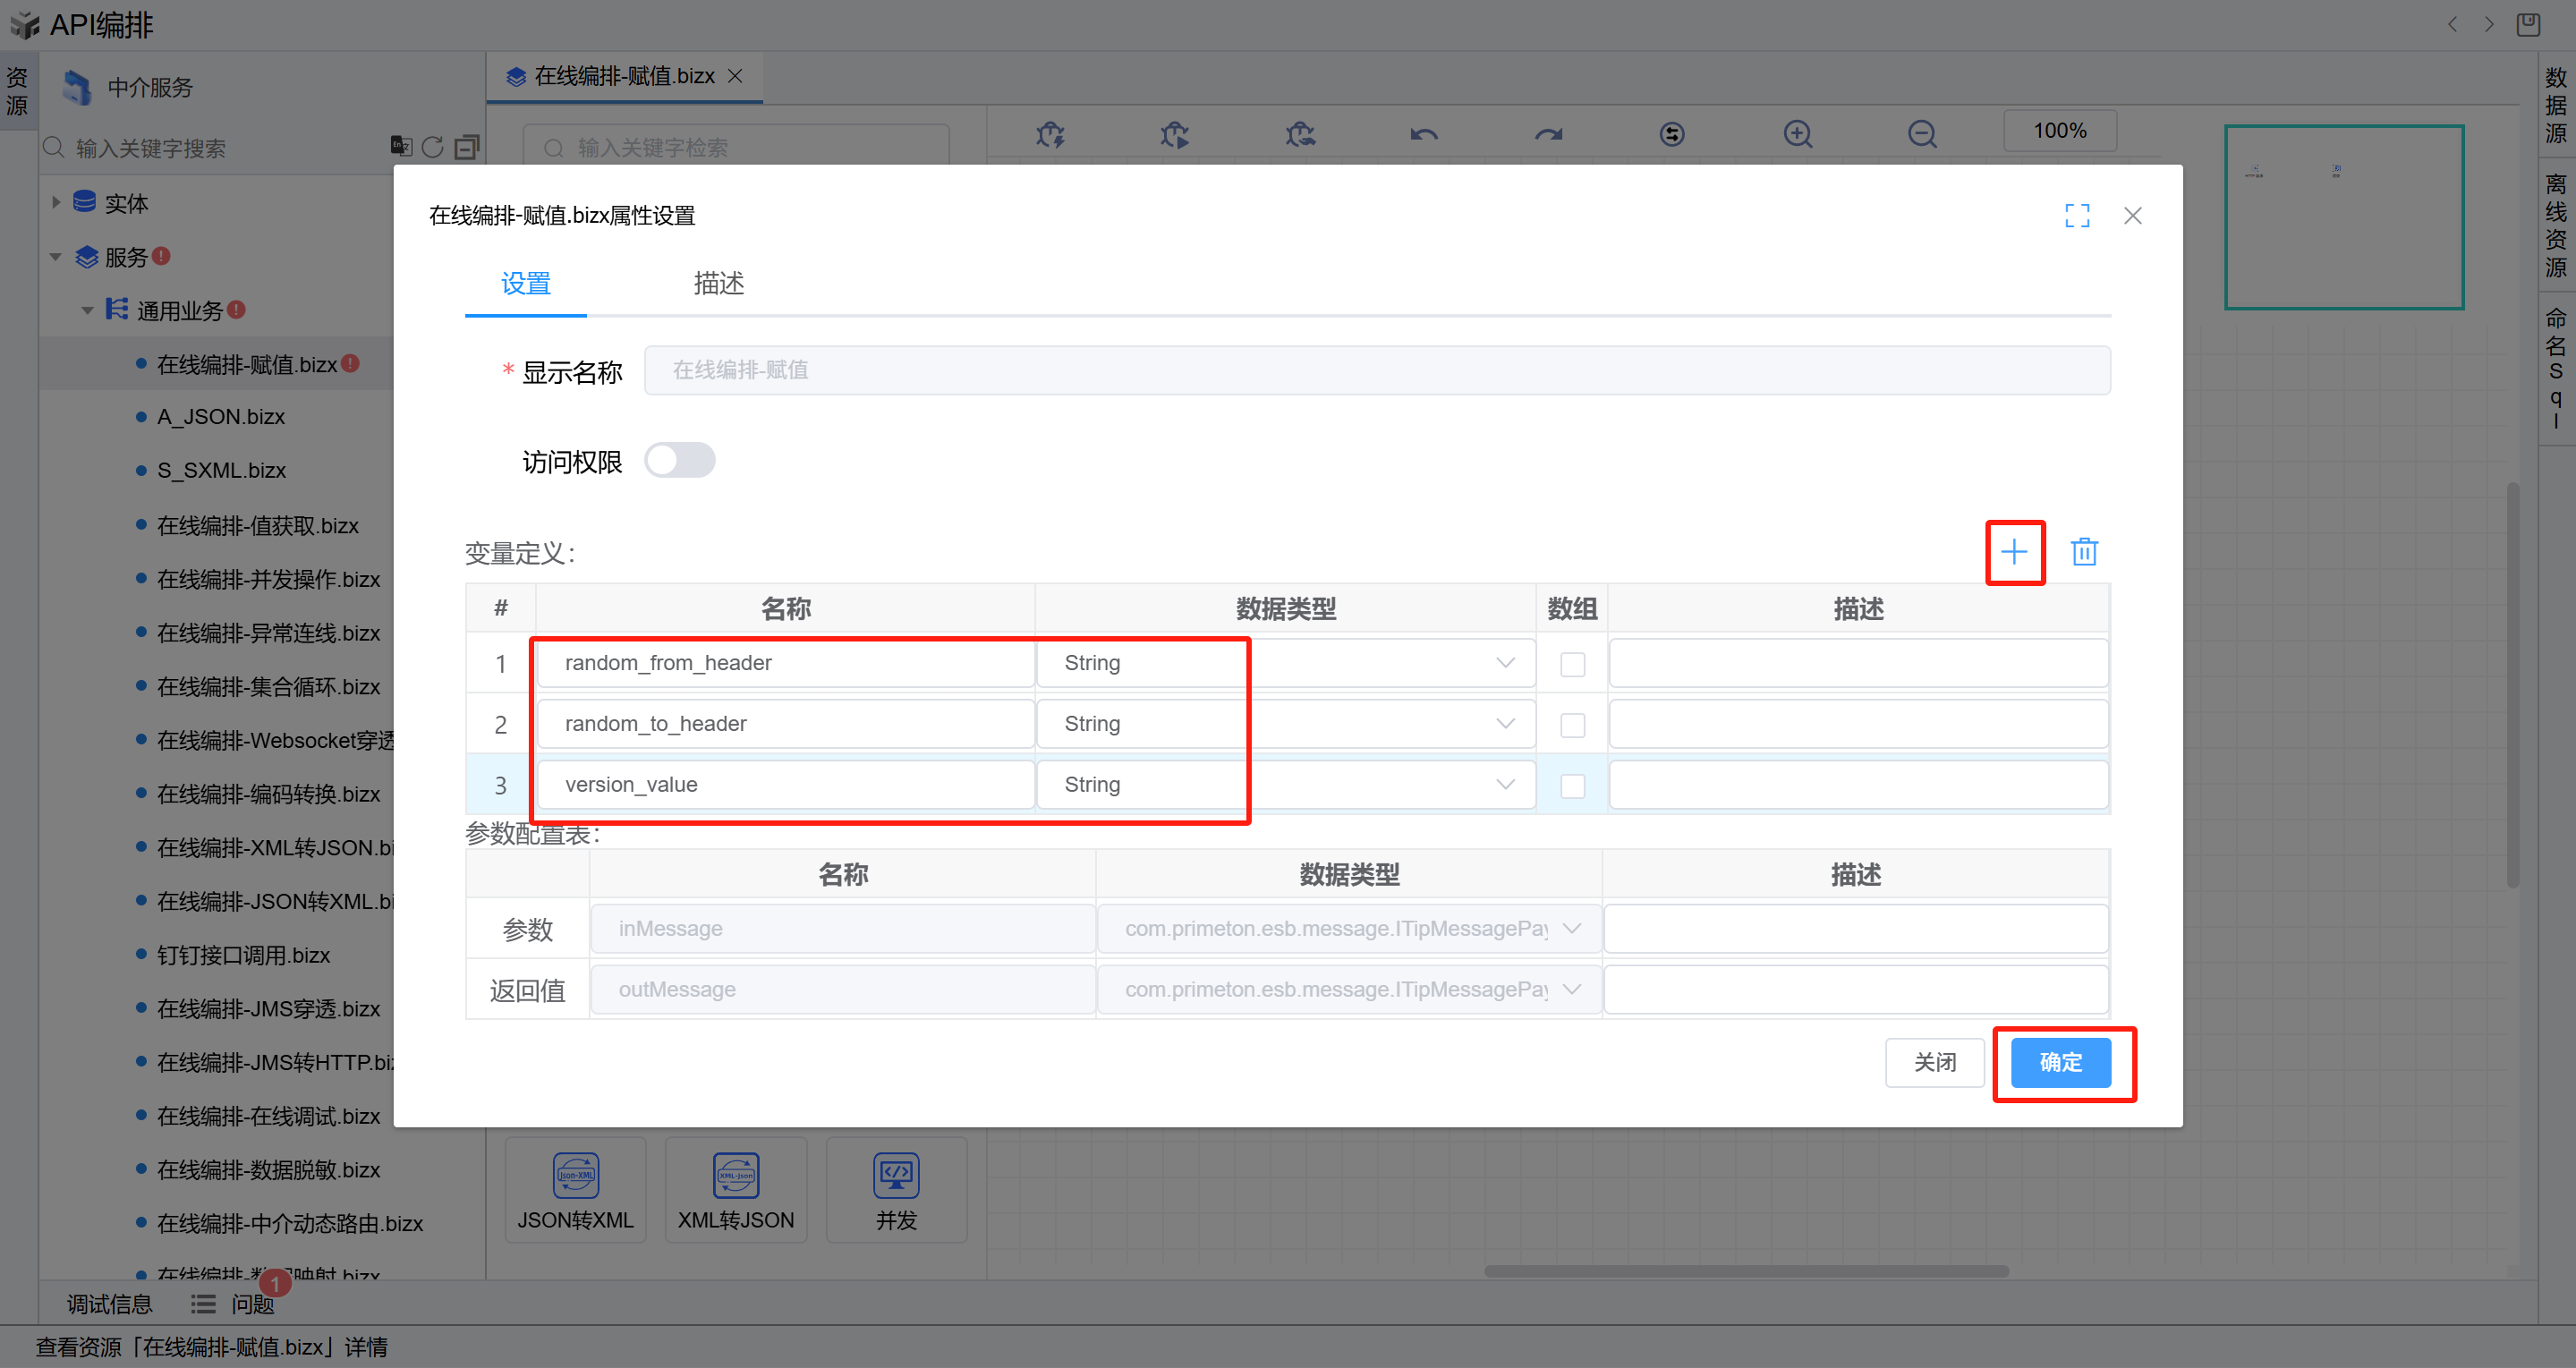Click the collapse-all icon in the resource panel
This screenshot has width=2576, height=1368.
(x=466, y=148)
